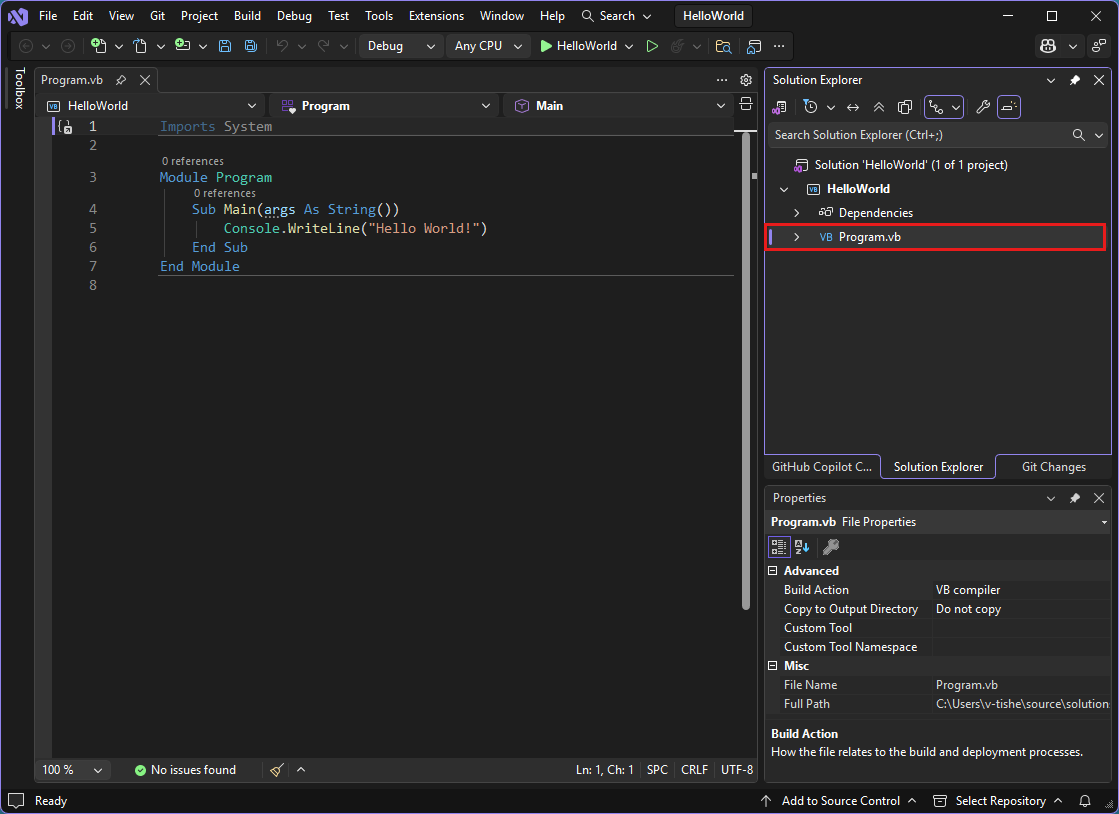
Task: Pin the Solution Explorer panel
Action: pos(1075,80)
